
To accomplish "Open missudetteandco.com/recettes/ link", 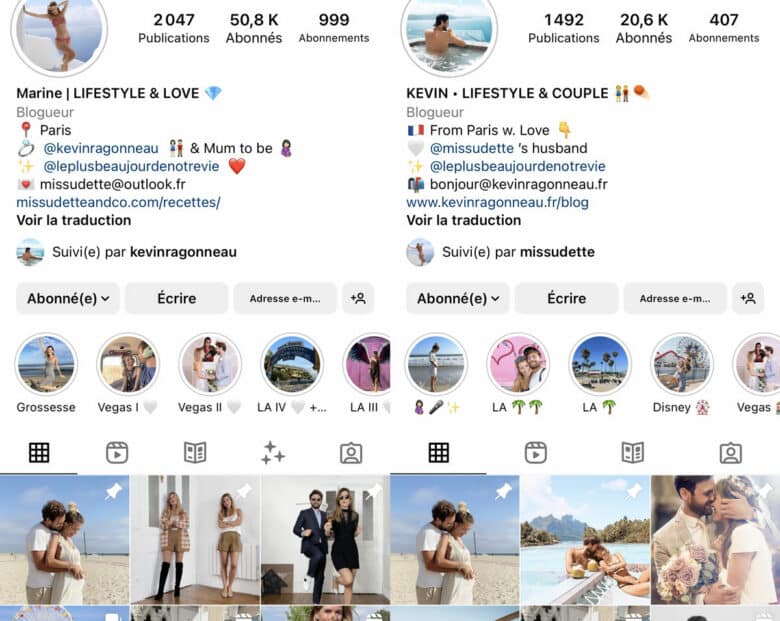I will (118, 203).
